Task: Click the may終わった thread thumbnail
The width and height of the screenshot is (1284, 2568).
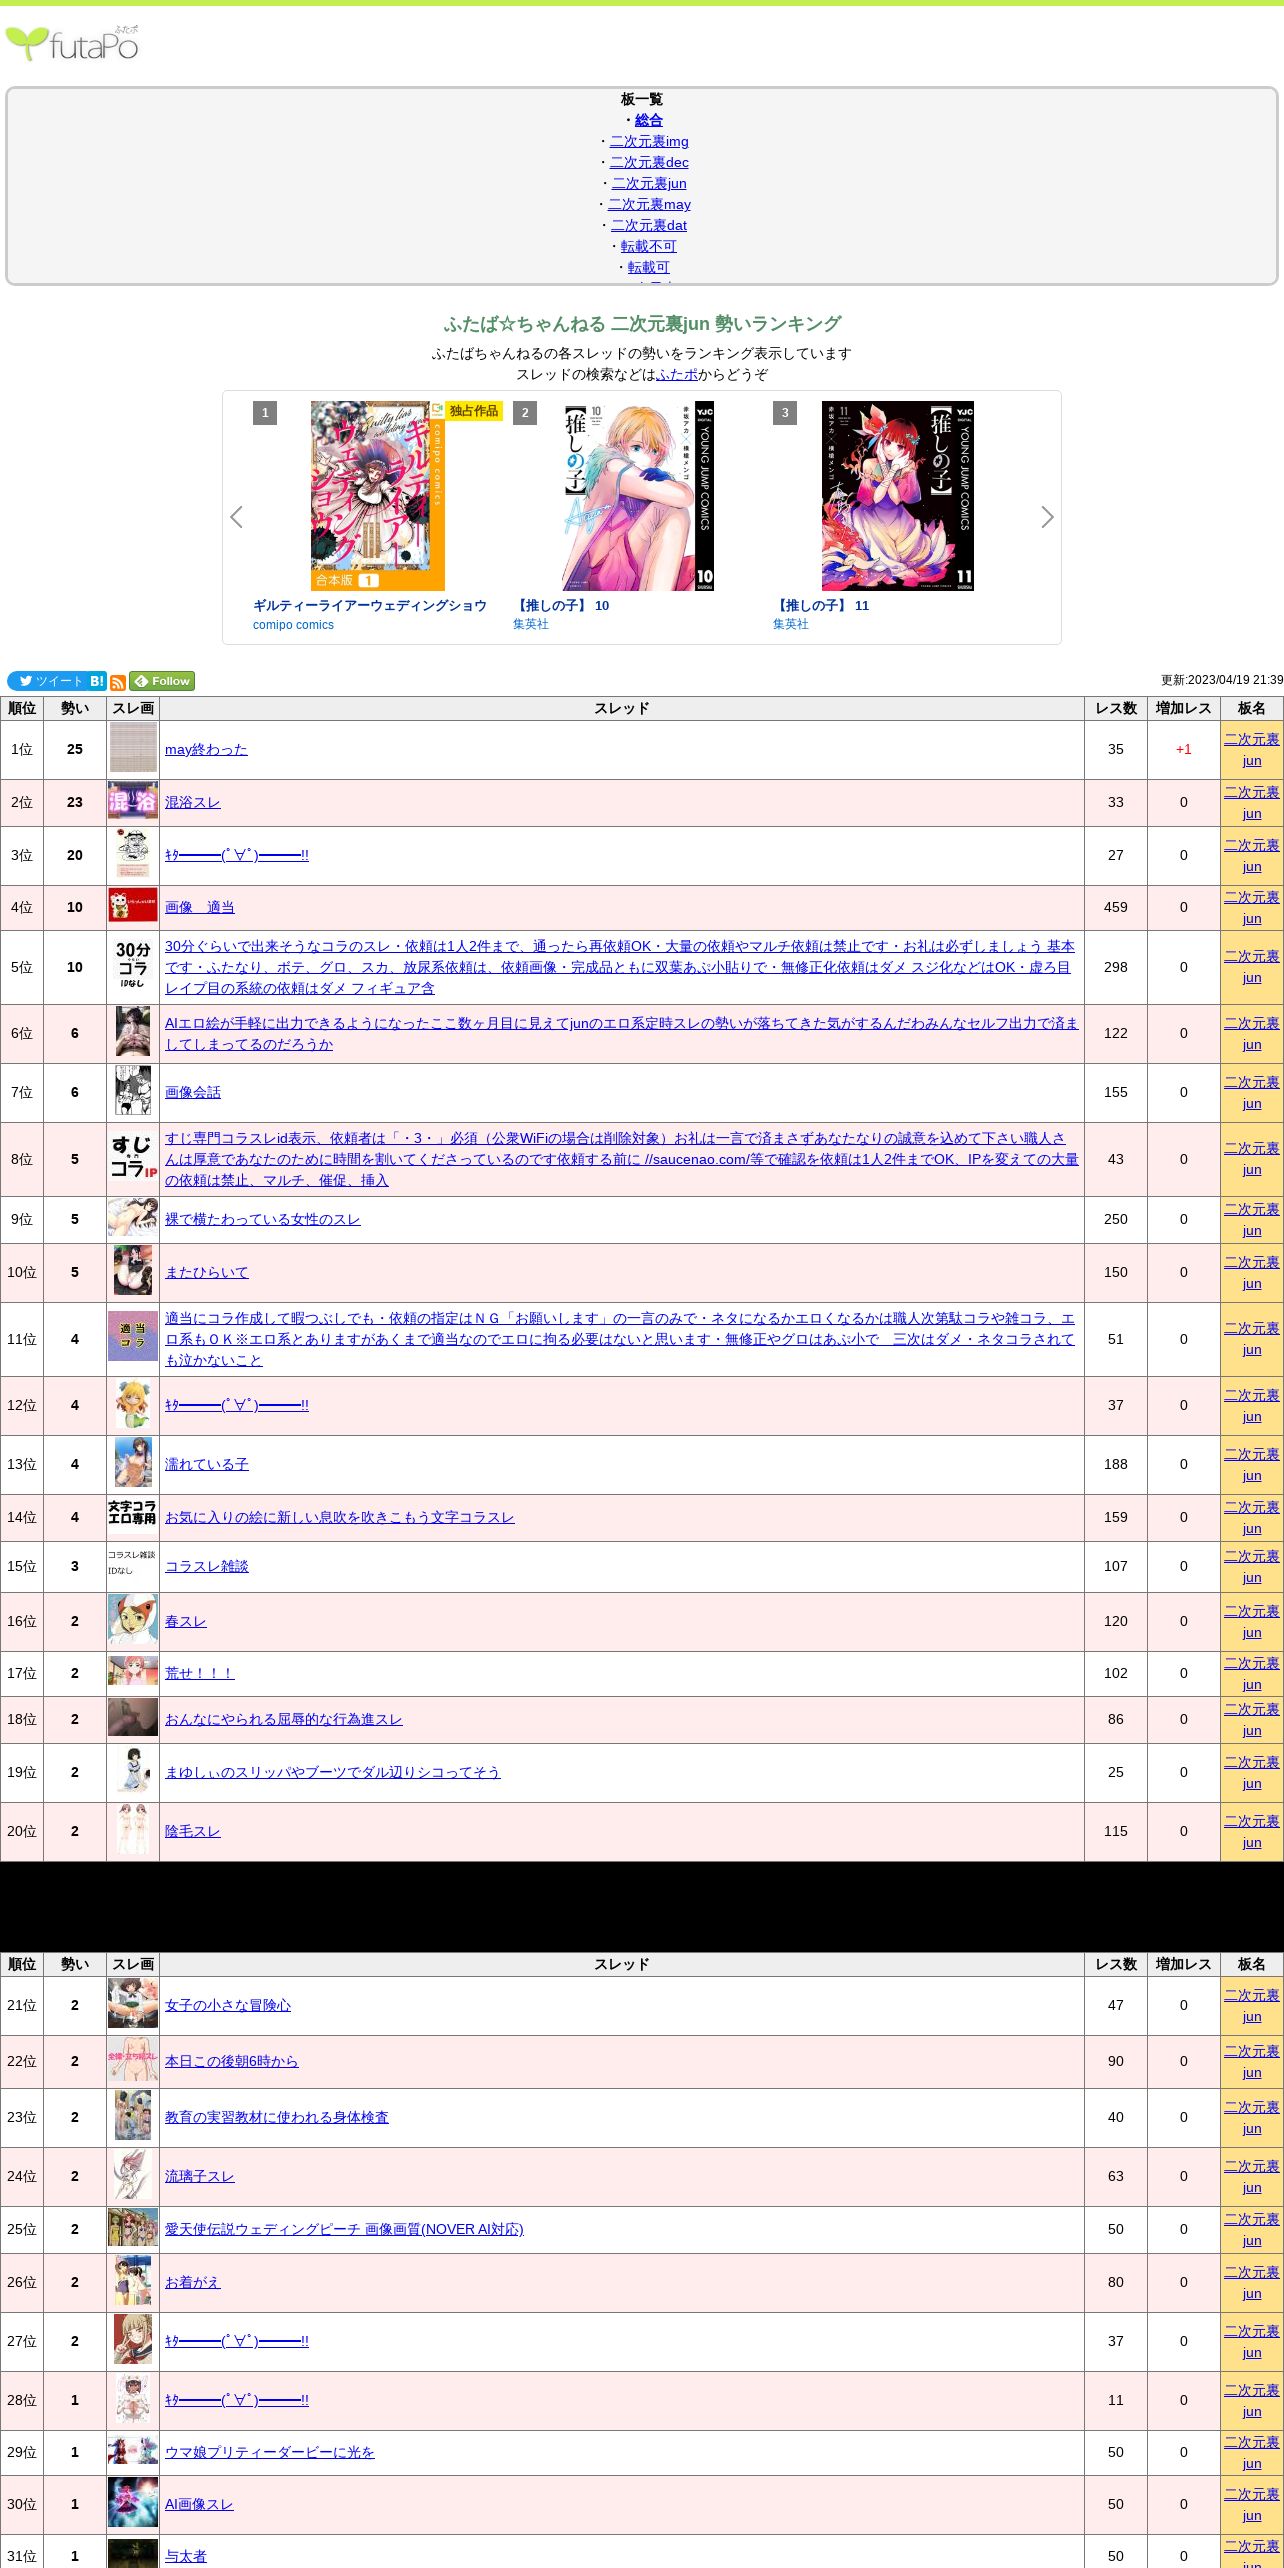Action: 133,749
